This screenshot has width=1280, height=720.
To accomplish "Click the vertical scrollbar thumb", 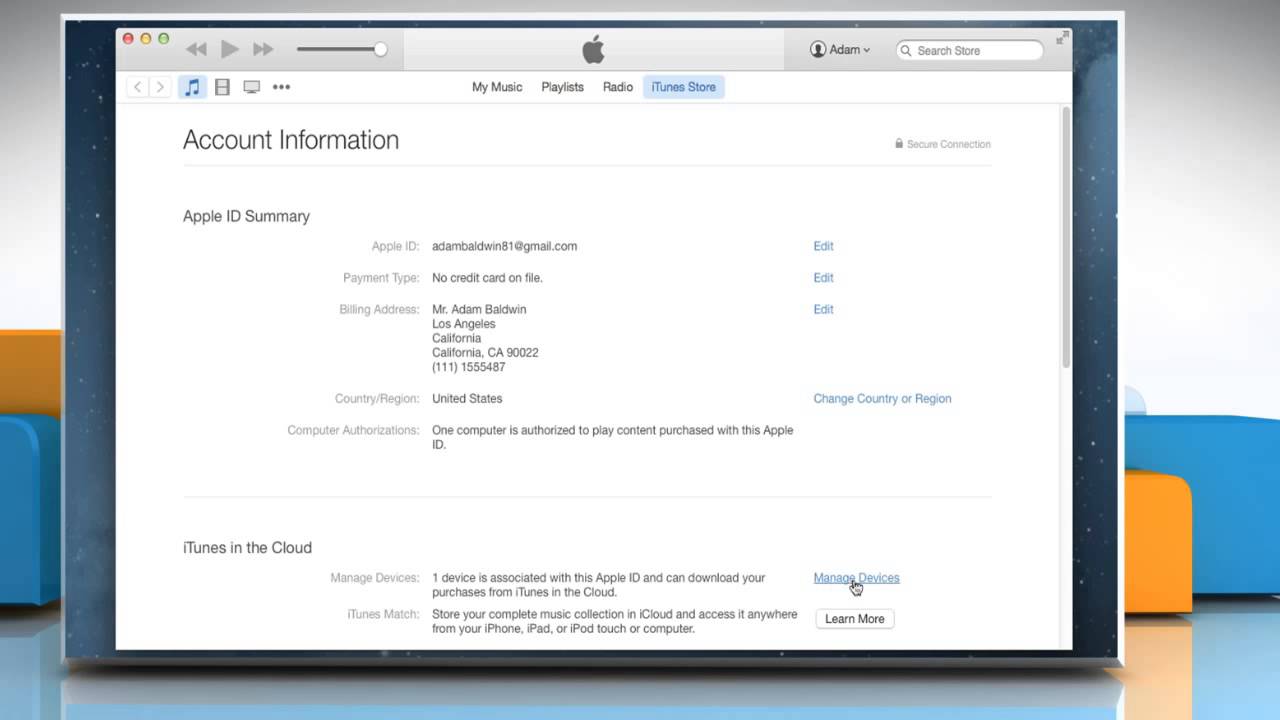I will (1066, 236).
